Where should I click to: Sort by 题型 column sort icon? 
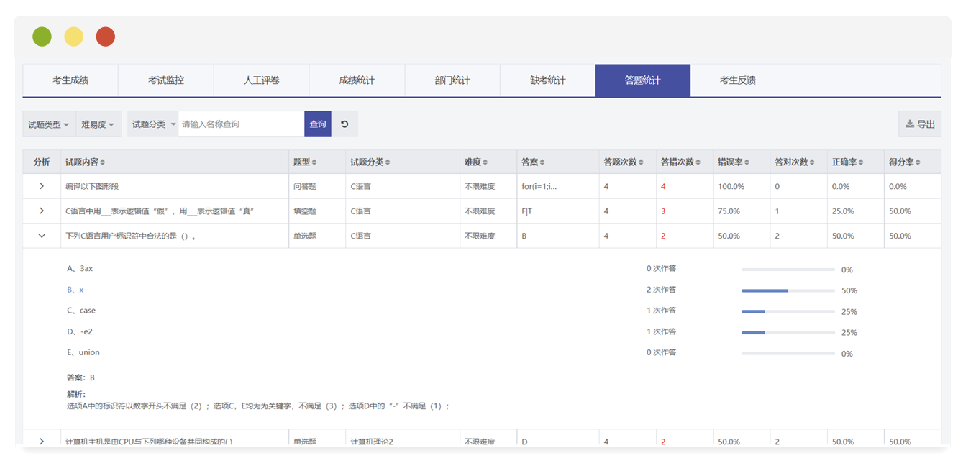(315, 162)
